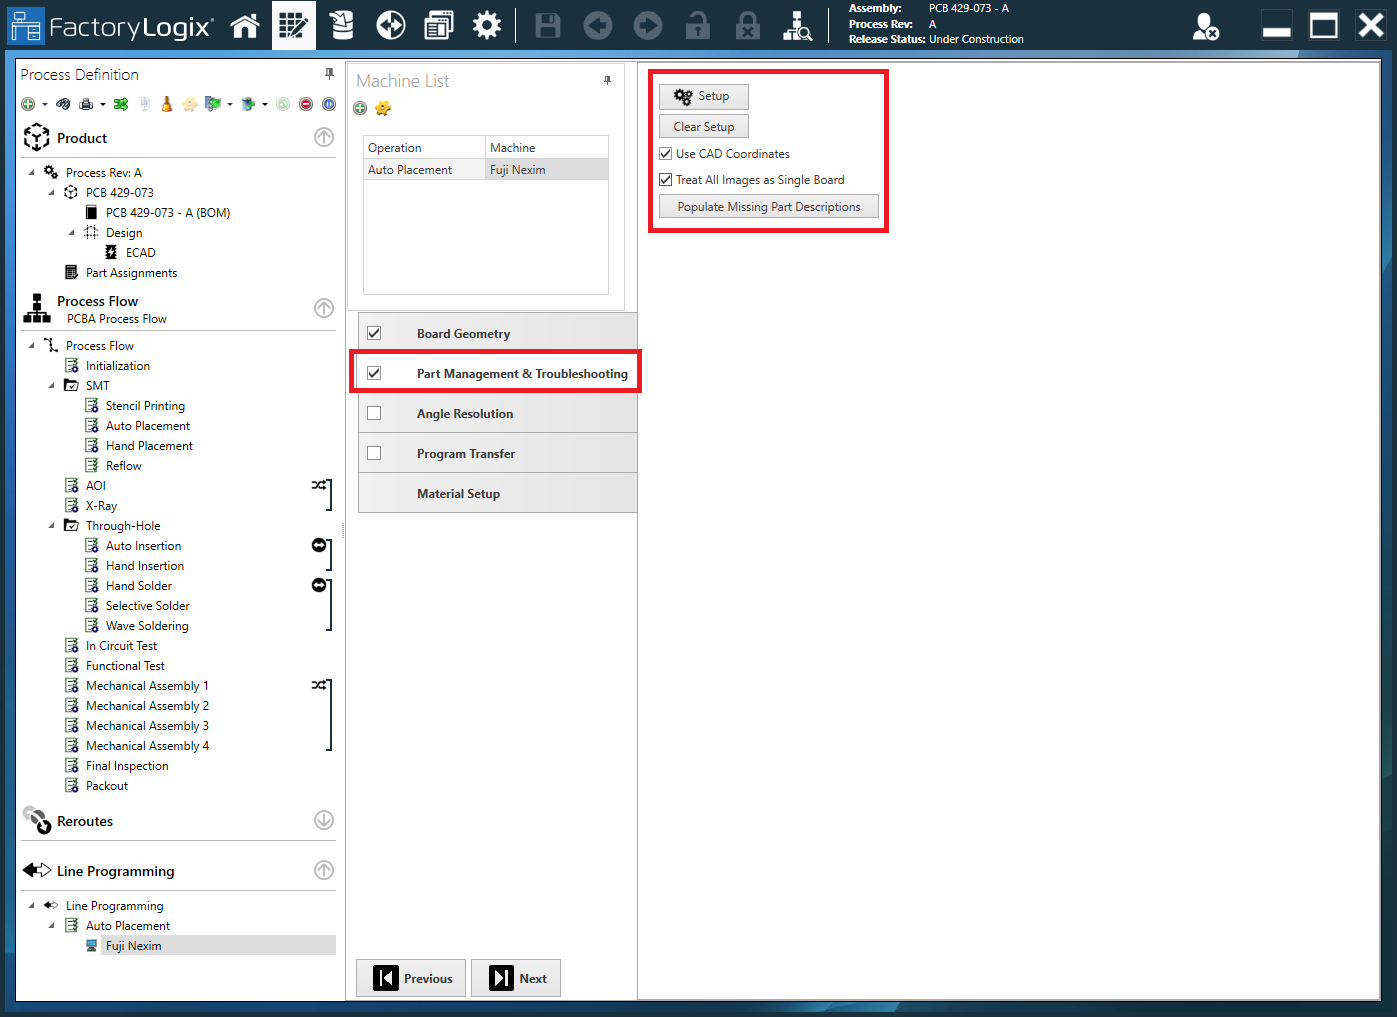This screenshot has height=1017, width=1397.
Task: Select the Process Definition editor icon in top toolbar
Action: tap(293, 25)
